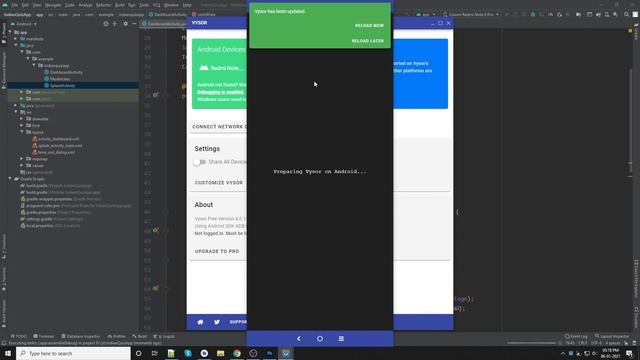
Task: Click the debug bug icon in toolbar
Action: click(x=533, y=14)
